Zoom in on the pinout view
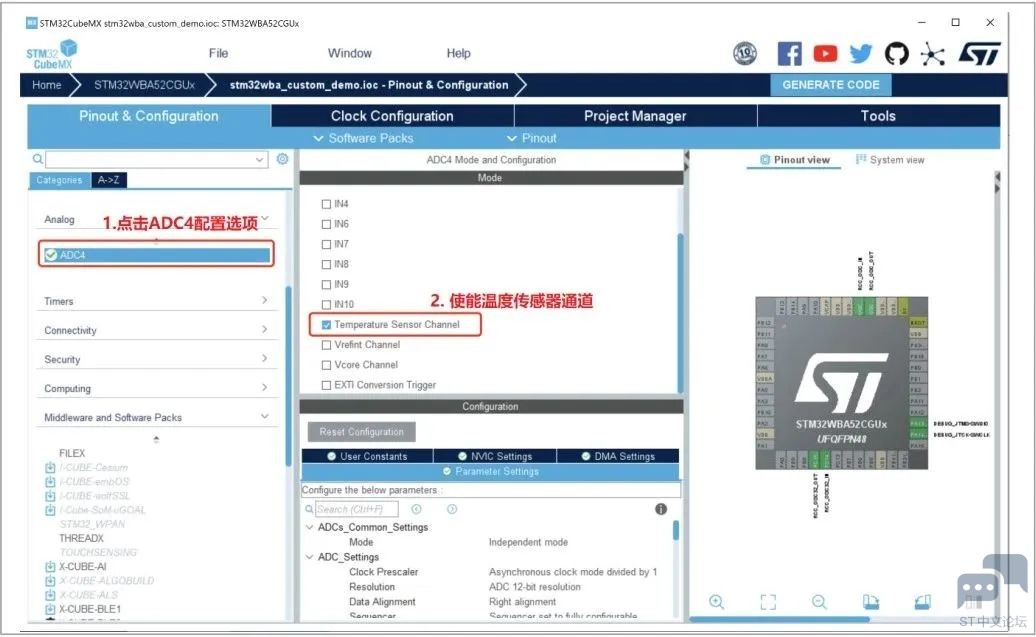1036x637 pixels. [x=716, y=602]
